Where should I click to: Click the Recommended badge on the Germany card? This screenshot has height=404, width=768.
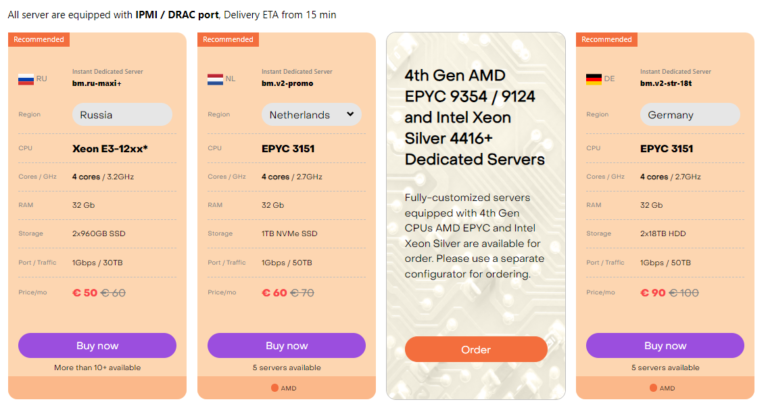coord(607,40)
